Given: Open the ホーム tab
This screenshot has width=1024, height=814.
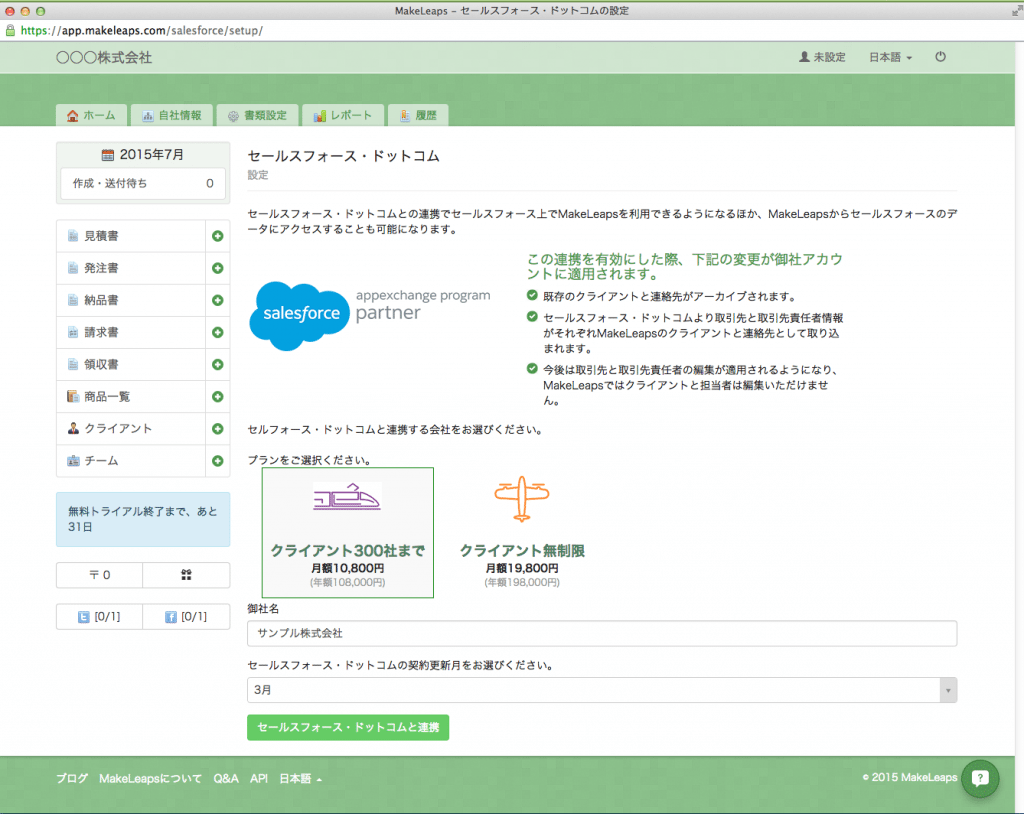Looking at the screenshot, I should click(x=91, y=115).
